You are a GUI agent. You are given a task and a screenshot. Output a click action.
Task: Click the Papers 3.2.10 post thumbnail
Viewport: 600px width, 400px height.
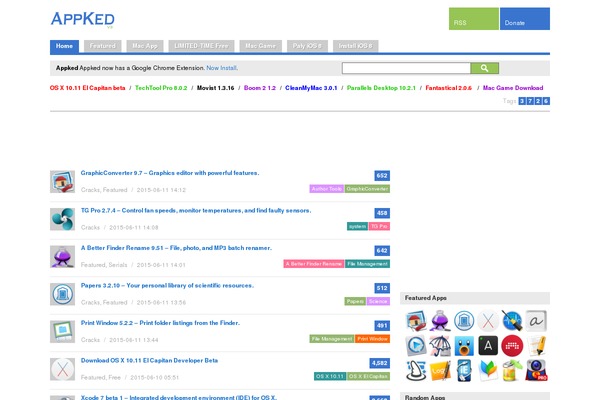[x=62, y=294]
